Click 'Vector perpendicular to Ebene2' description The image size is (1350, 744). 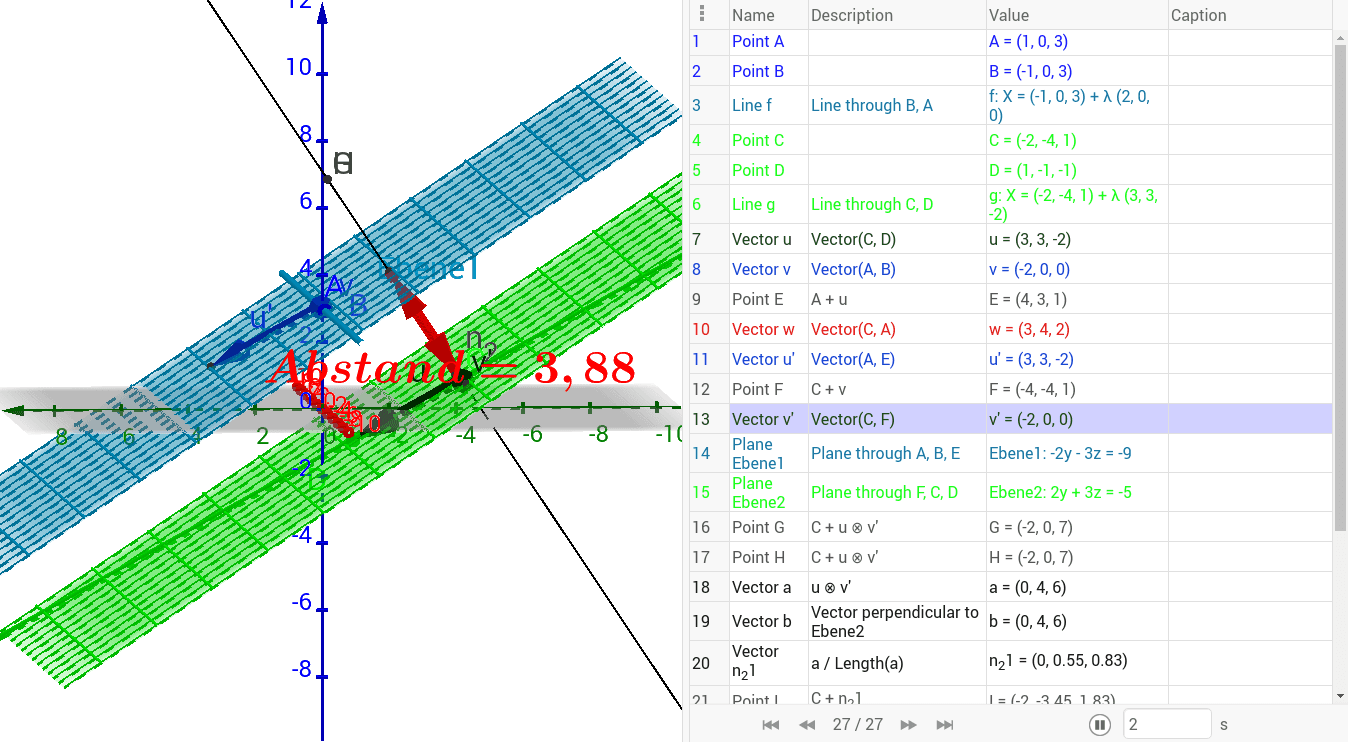coord(895,621)
